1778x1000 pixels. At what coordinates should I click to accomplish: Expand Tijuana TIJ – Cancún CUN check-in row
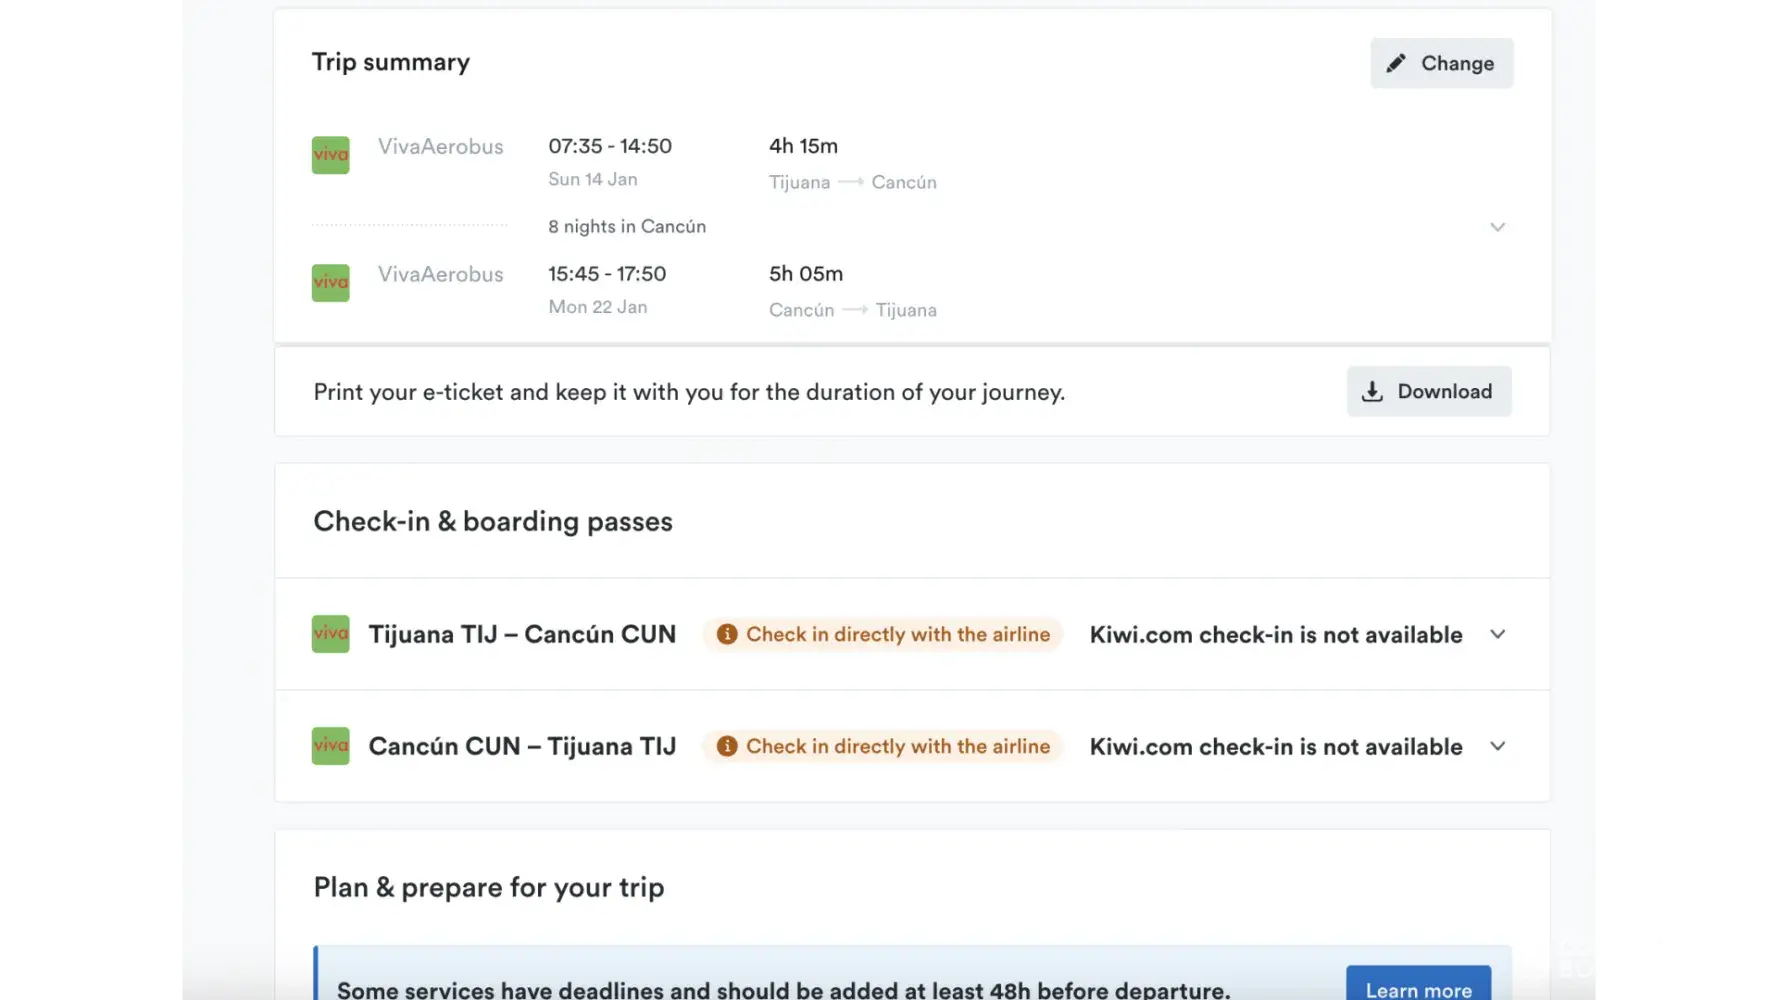1497,634
